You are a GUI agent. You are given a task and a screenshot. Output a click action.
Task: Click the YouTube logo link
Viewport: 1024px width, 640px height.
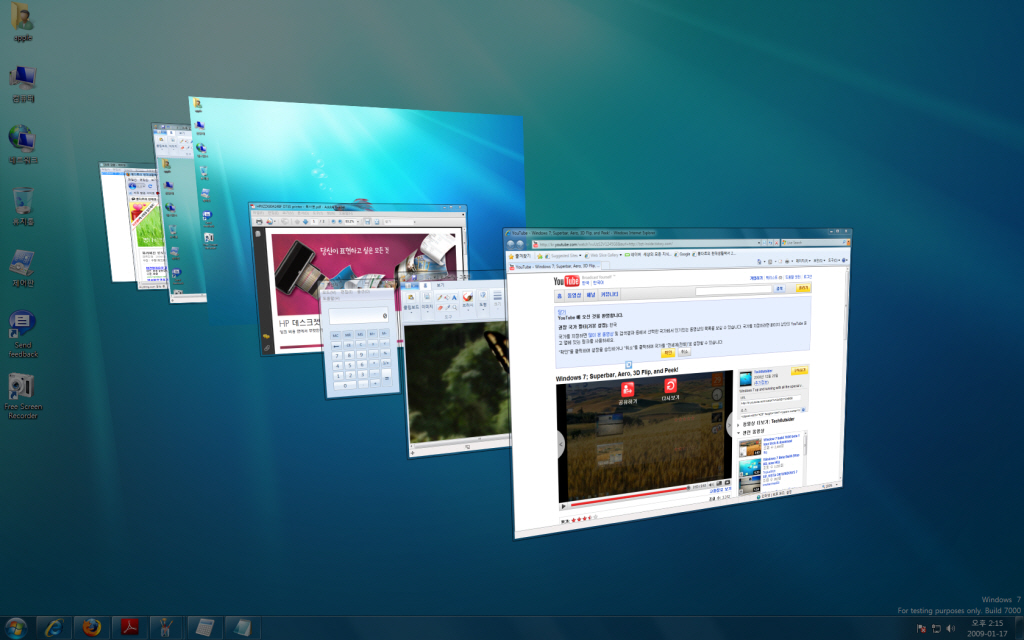point(568,281)
